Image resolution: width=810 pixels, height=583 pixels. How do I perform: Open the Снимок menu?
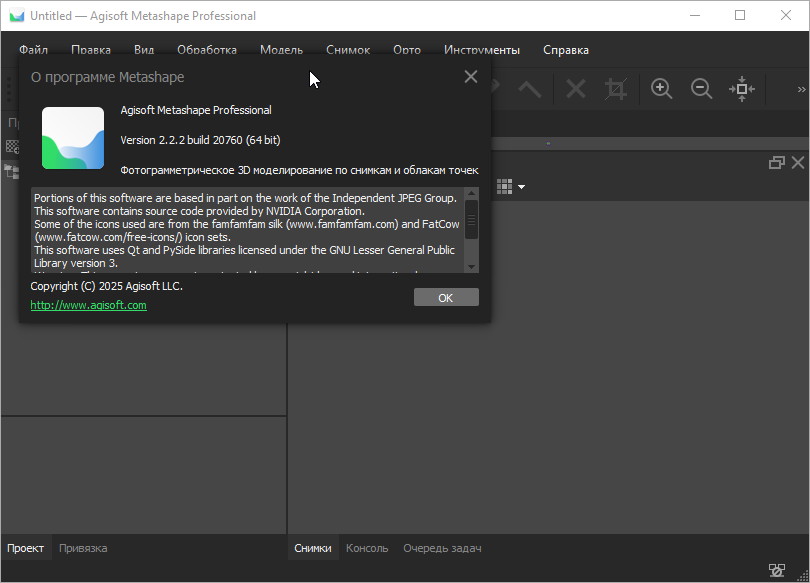point(348,50)
